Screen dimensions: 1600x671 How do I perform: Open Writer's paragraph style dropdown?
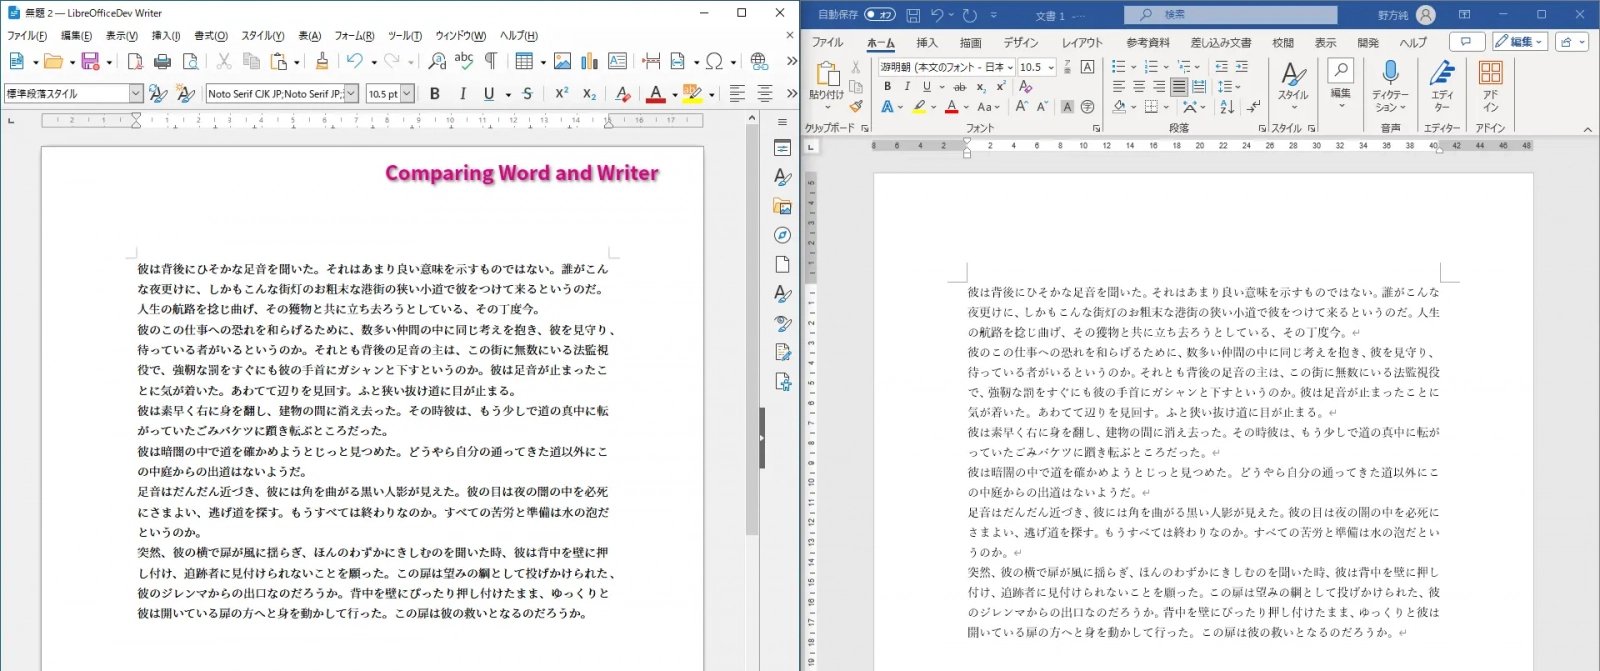coord(136,94)
